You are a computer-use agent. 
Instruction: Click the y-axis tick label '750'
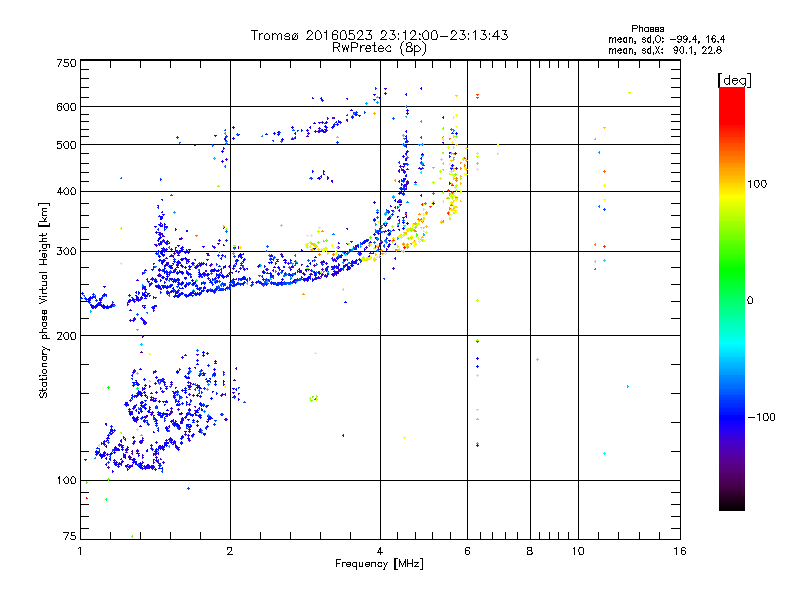click(66, 63)
